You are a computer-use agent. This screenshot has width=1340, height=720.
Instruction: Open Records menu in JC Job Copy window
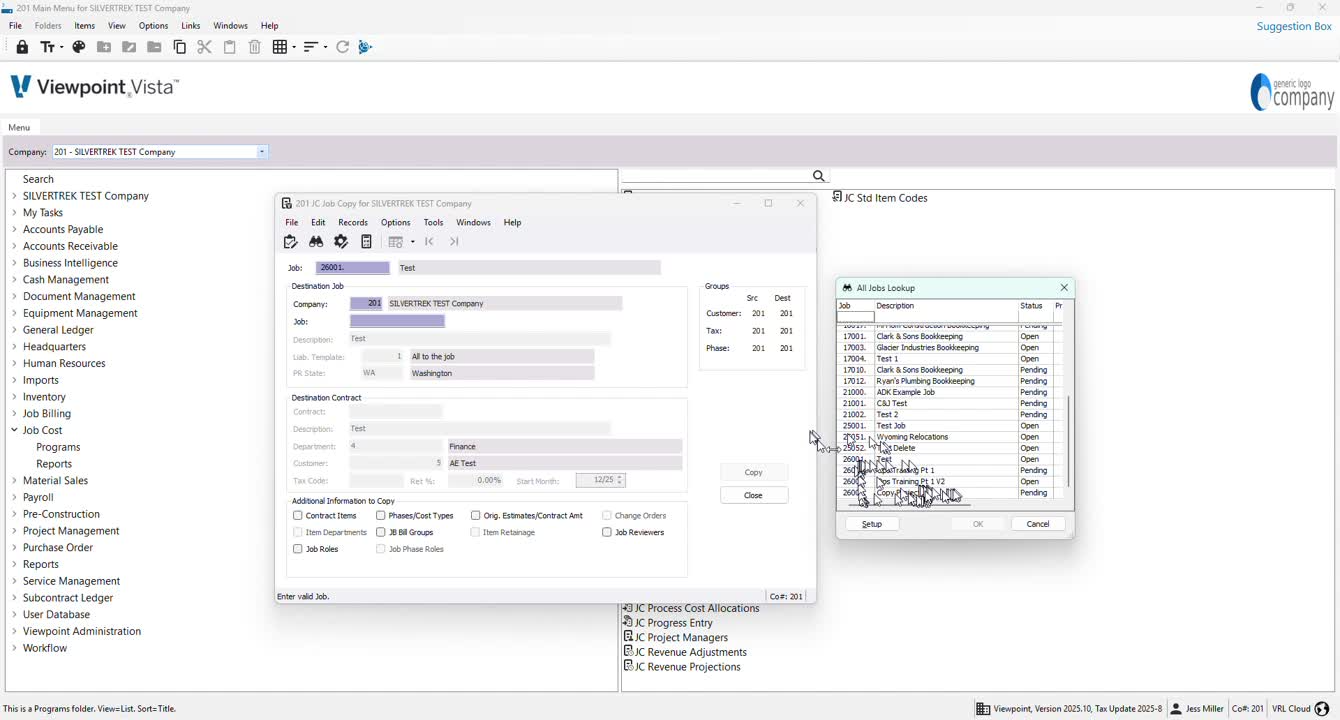point(353,222)
